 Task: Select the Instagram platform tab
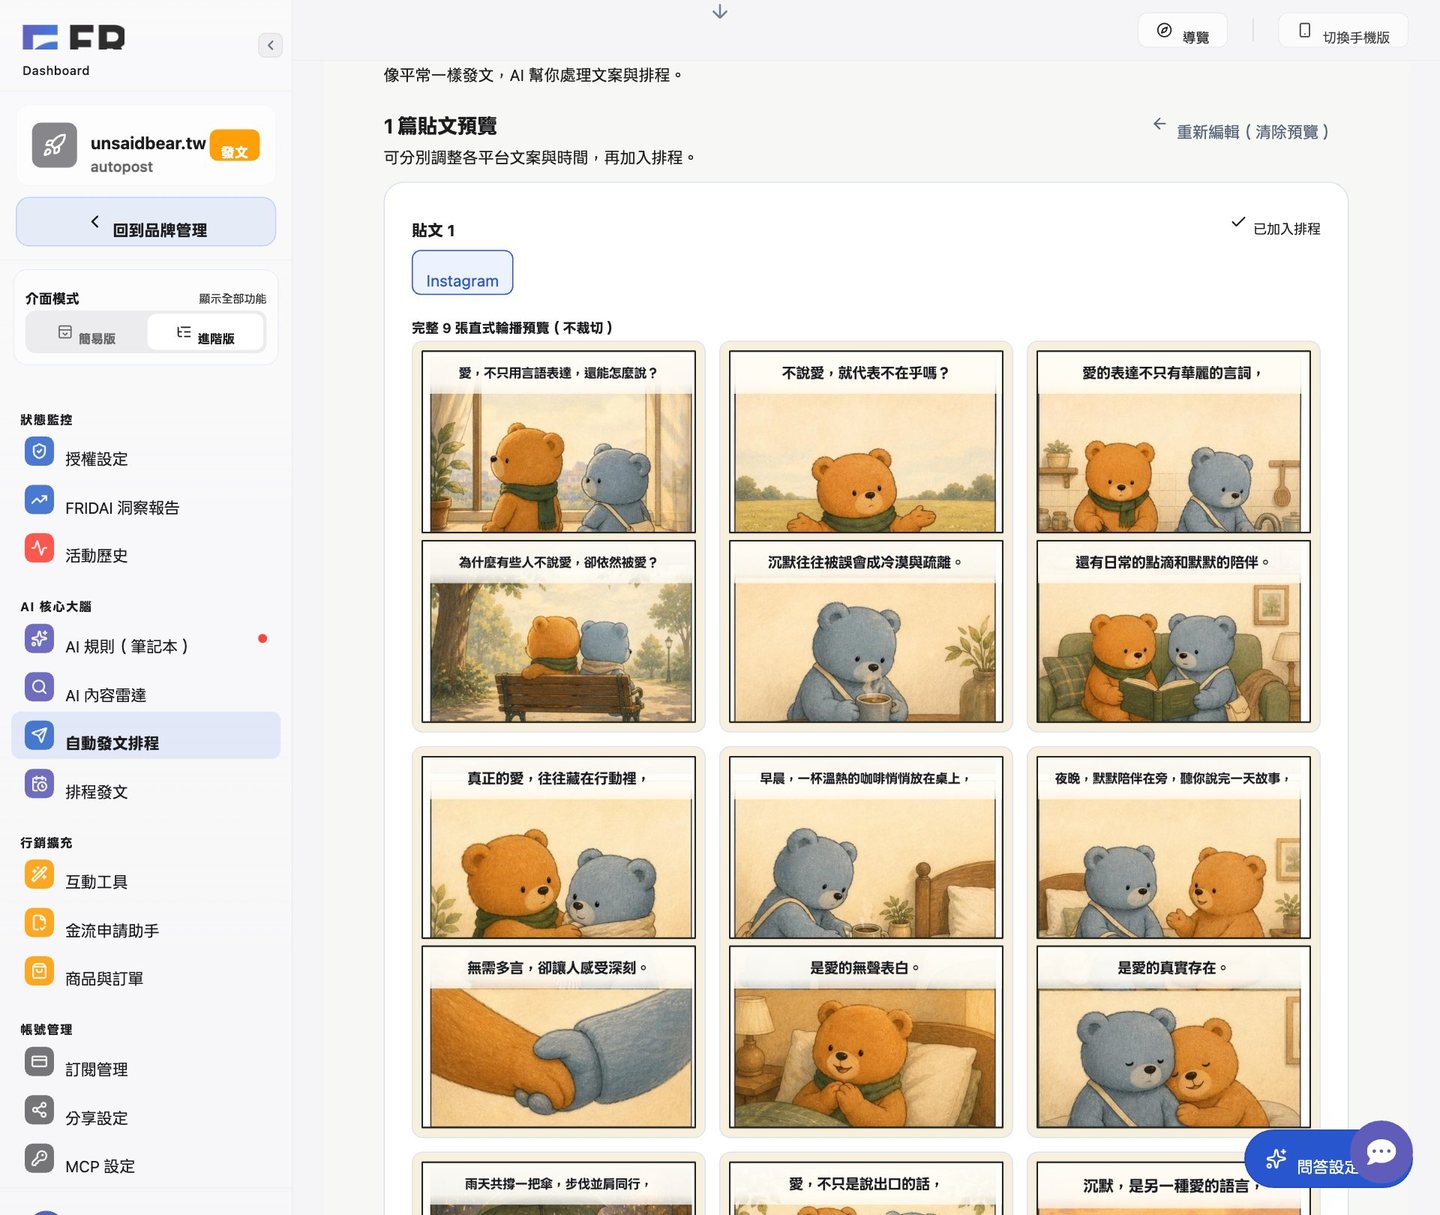pyautogui.click(x=462, y=273)
